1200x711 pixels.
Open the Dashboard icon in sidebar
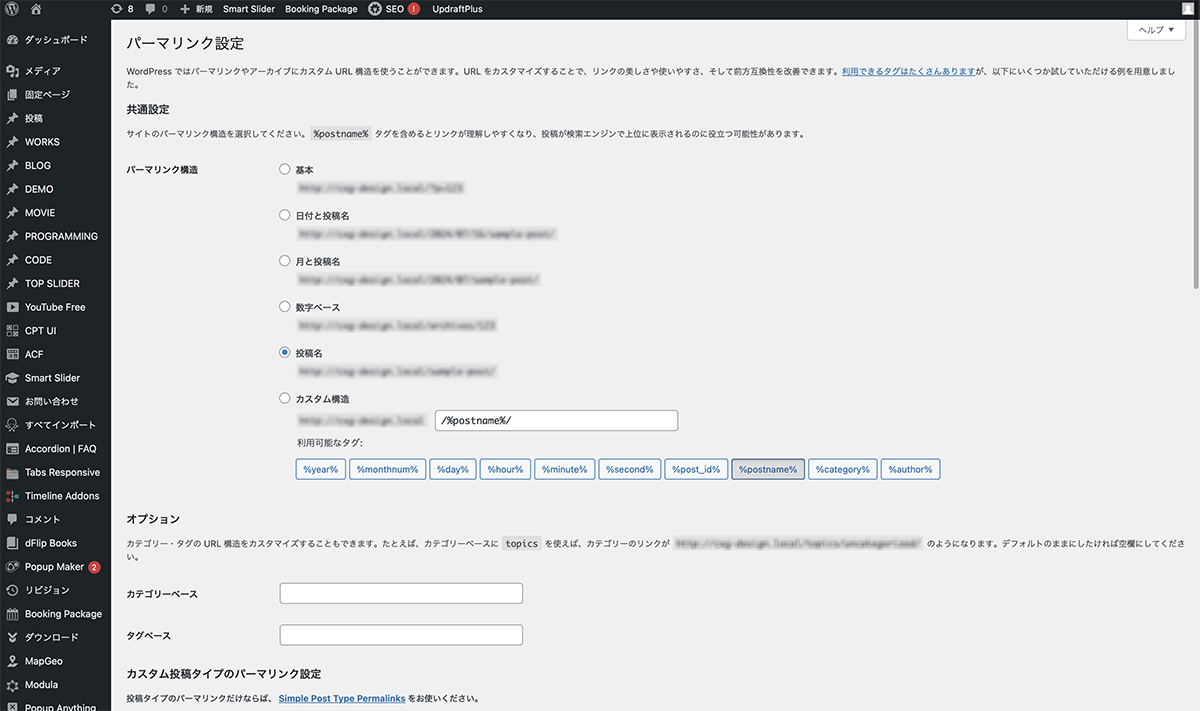pos(13,40)
